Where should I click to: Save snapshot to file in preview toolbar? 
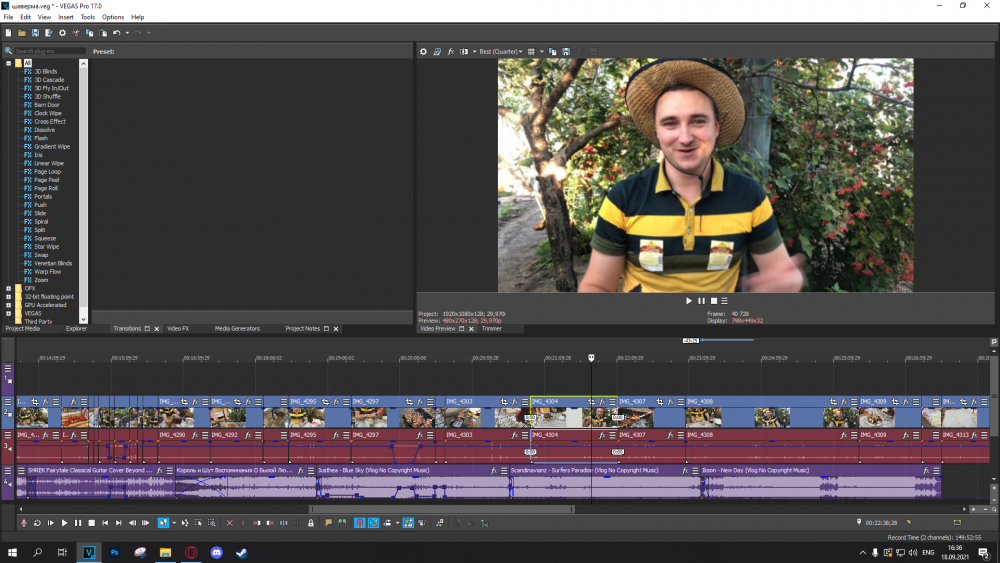566,51
